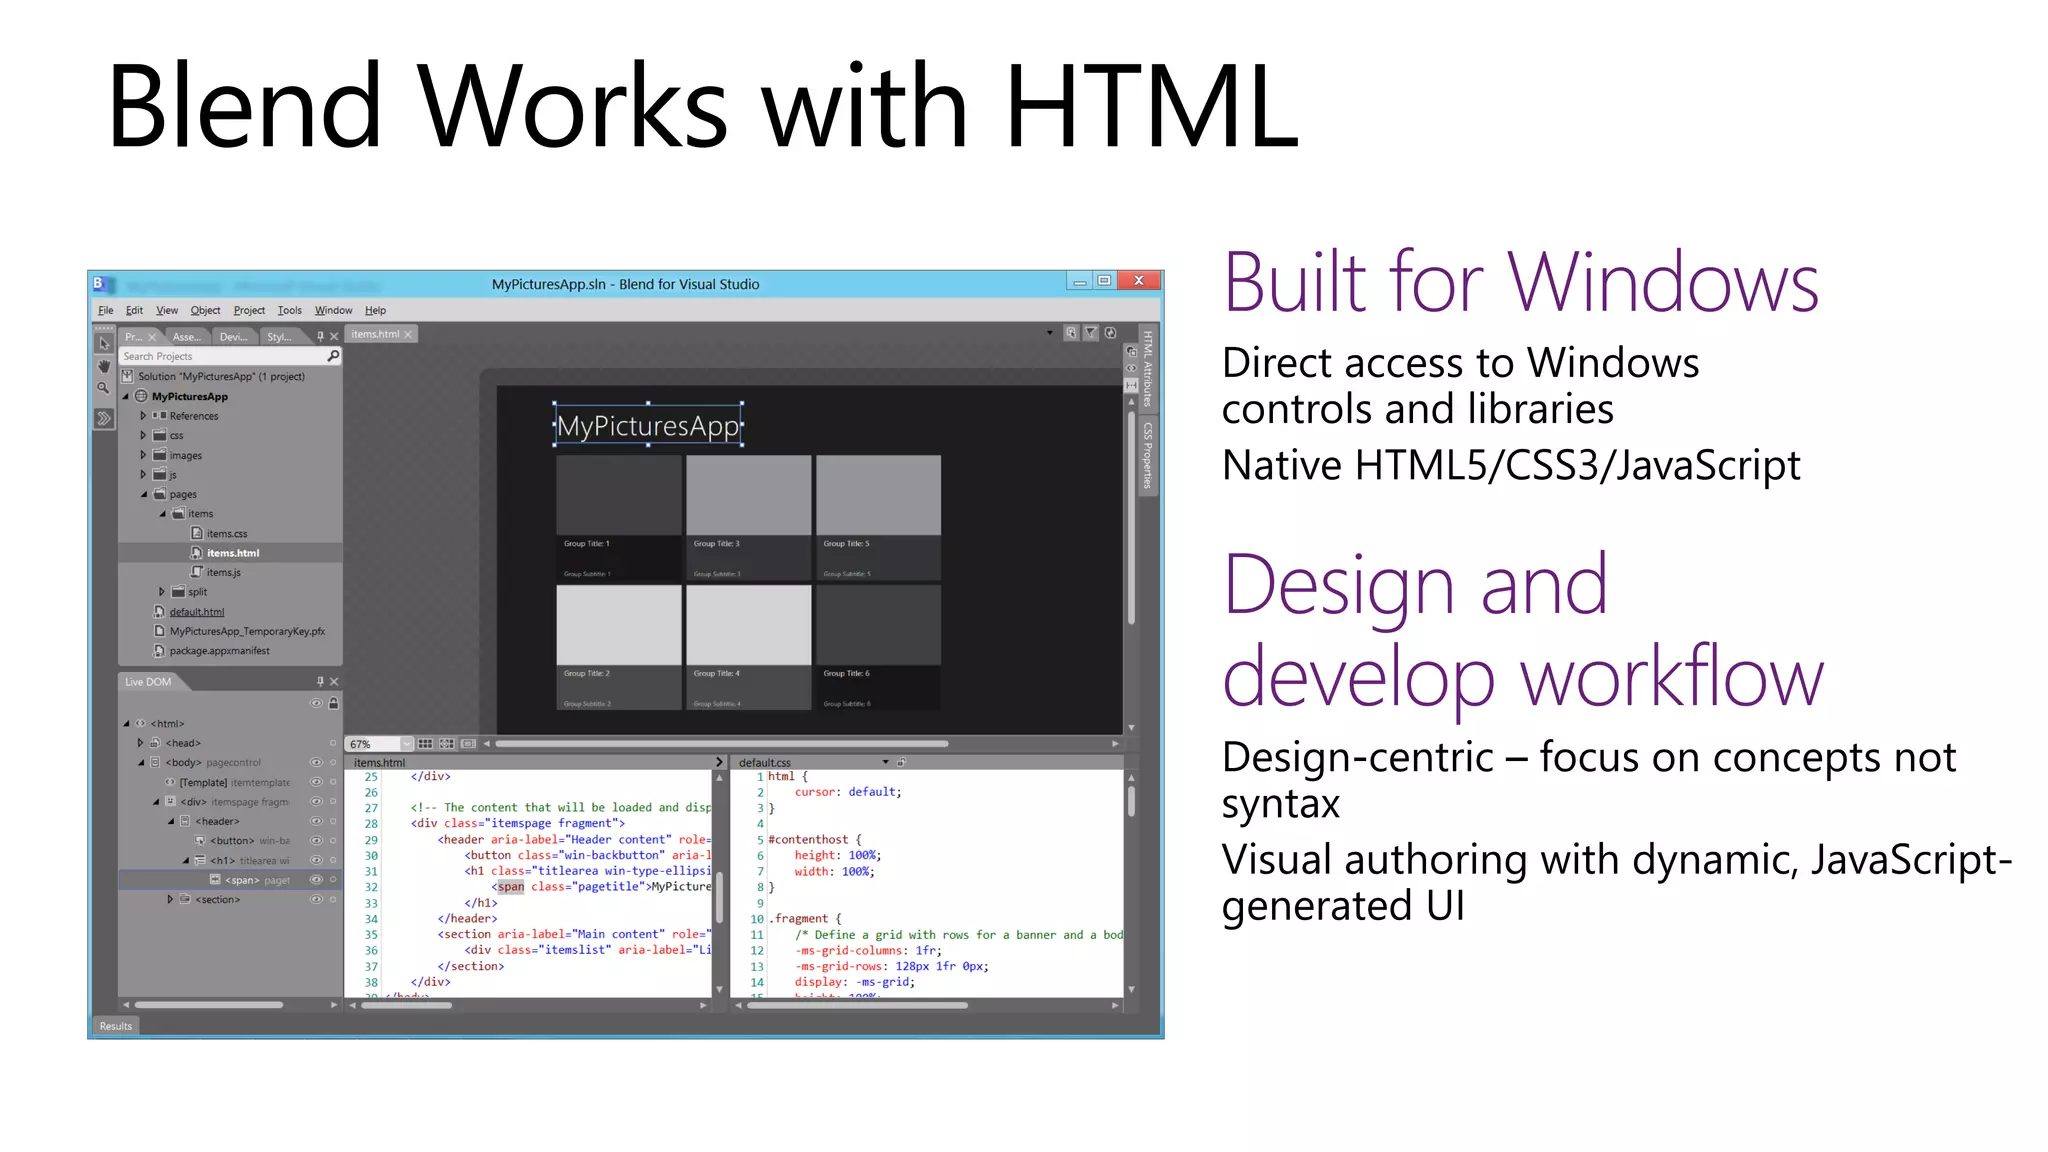Pin the Live DOM panel
This screenshot has height=1152, width=2048.
click(x=320, y=681)
